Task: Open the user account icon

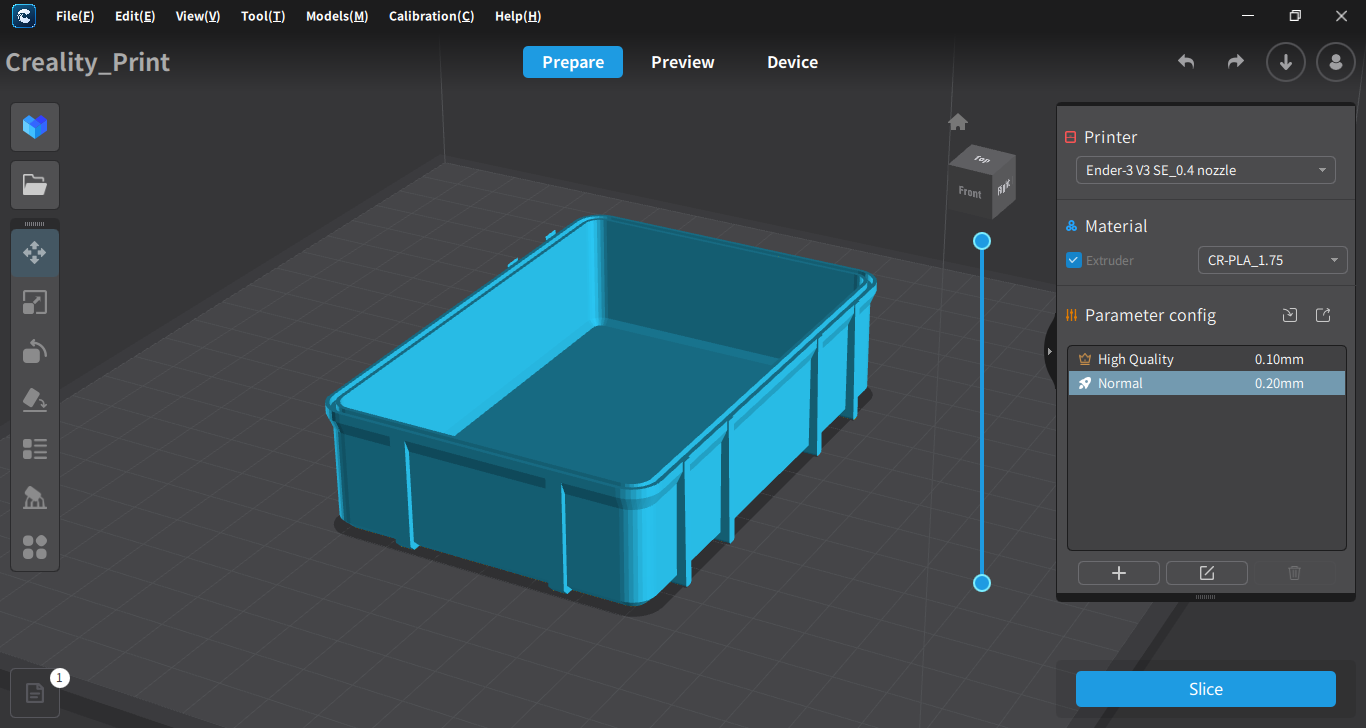Action: (1336, 62)
